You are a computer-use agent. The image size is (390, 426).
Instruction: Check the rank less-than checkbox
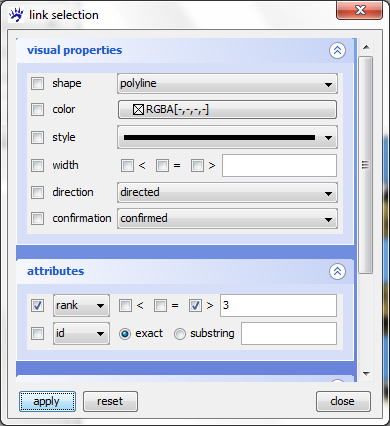click(125, 305)
